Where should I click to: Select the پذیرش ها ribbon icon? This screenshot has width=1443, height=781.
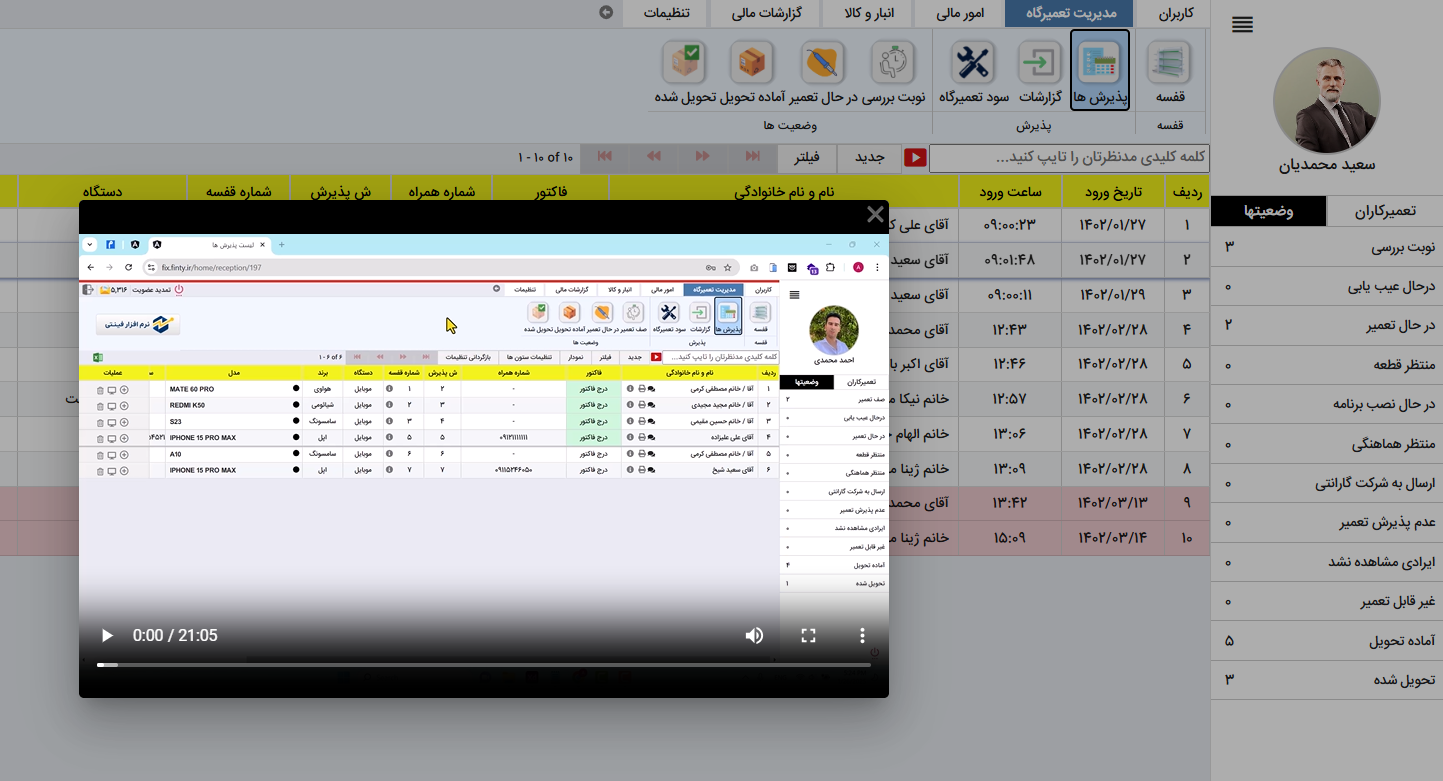point(1100,70)
